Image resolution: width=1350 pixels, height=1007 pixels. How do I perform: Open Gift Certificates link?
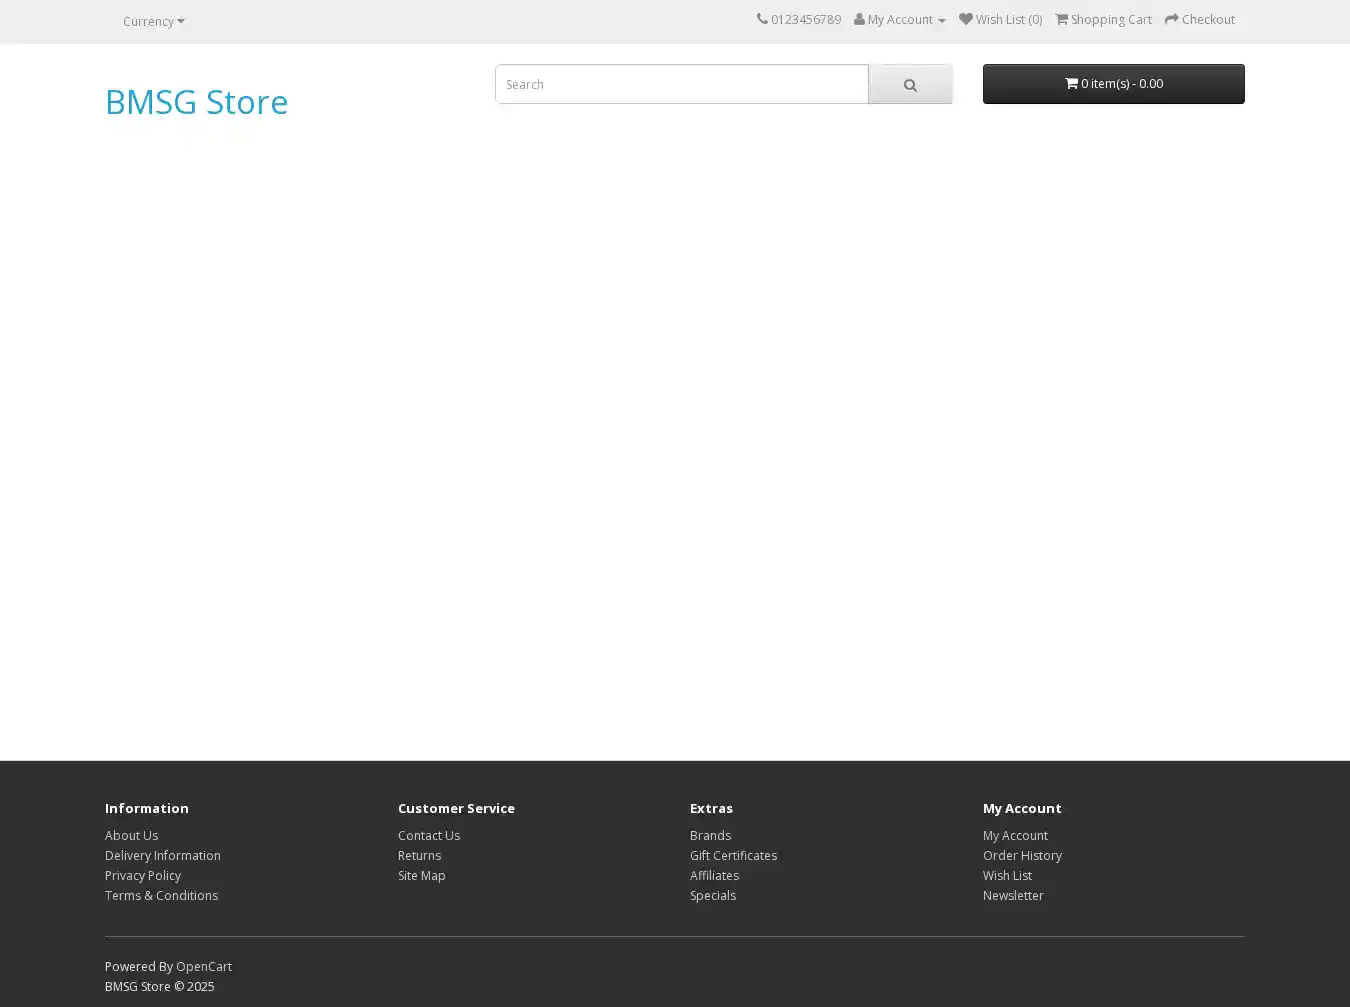733,855
